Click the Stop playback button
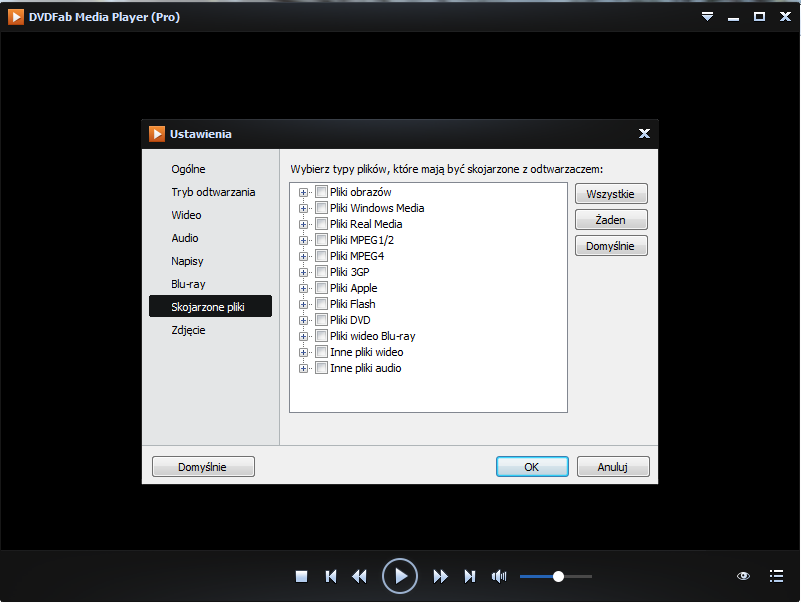801x603 pixels. tap(301, 576)
